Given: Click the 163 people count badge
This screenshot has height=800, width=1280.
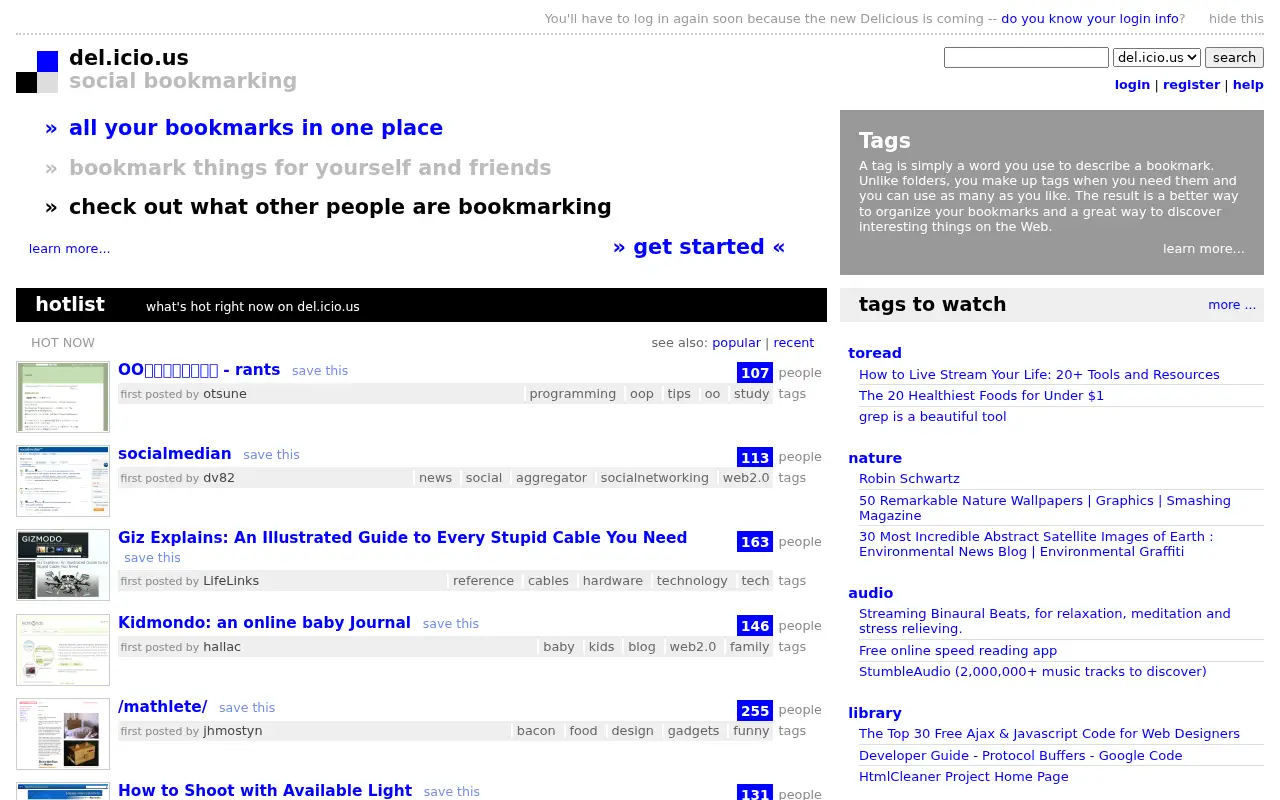Looking at the screenshot, I should [x=755, y=542].
